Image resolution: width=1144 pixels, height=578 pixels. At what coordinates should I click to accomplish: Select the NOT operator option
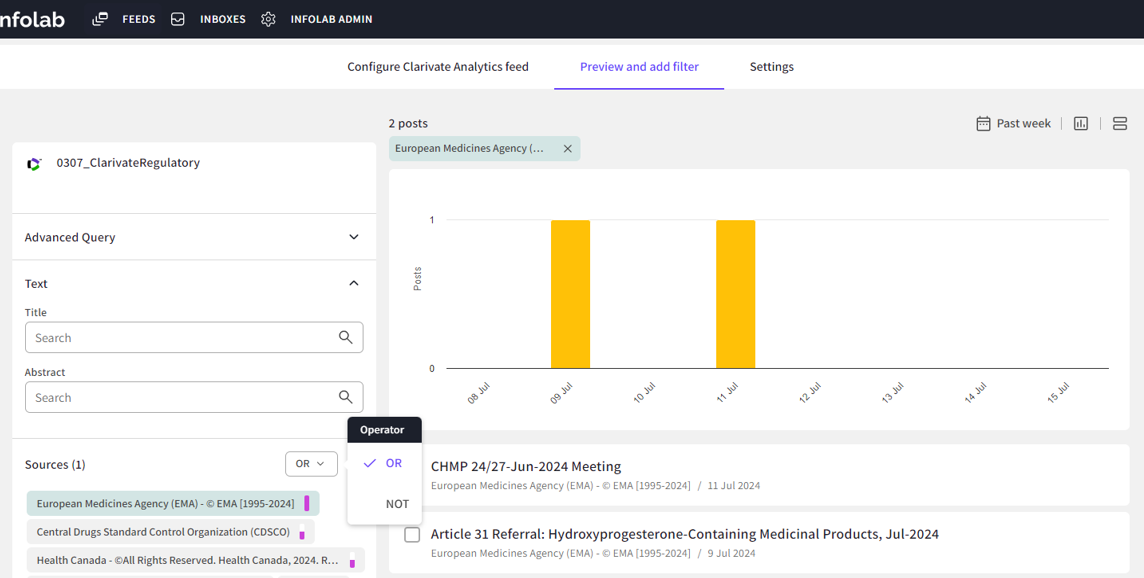point(397,504)
